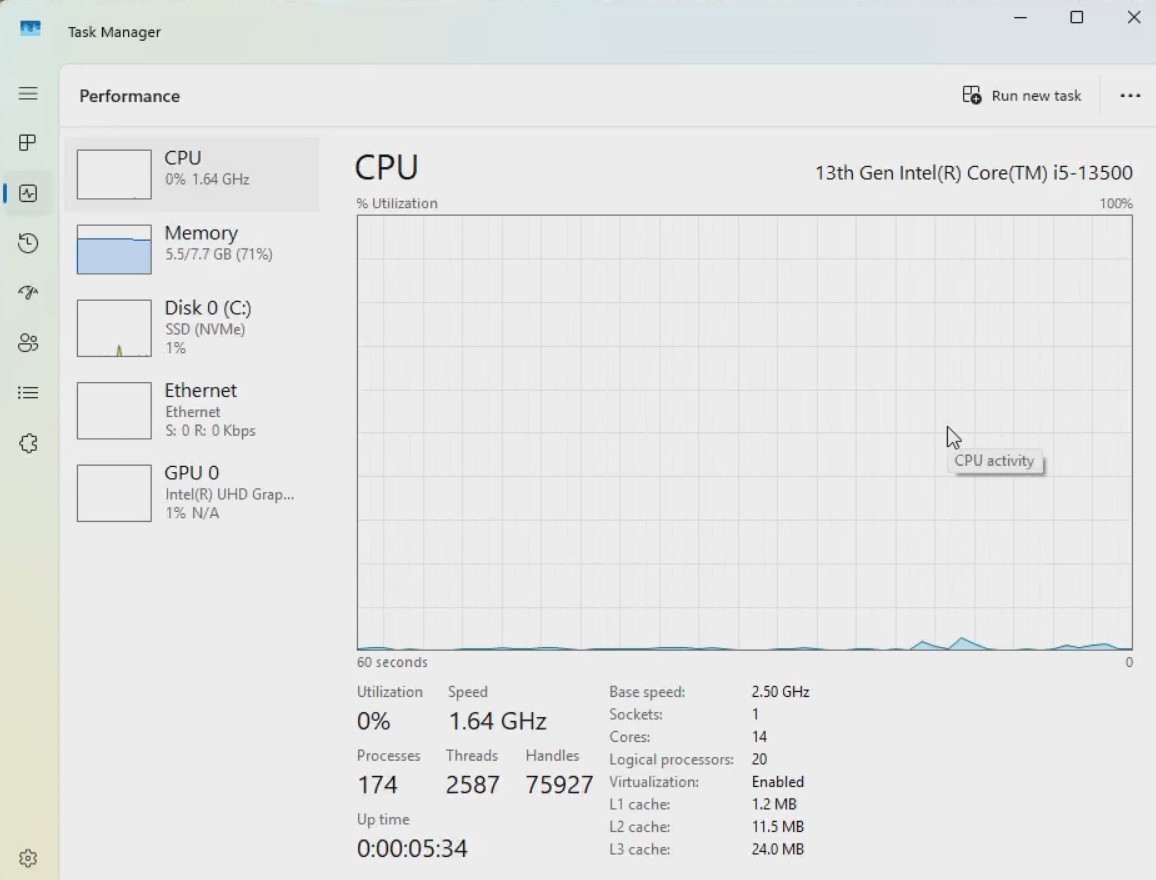Screen dimensions: 1156x880
Task: Open the Details list icon
Action: click(28, 393)
